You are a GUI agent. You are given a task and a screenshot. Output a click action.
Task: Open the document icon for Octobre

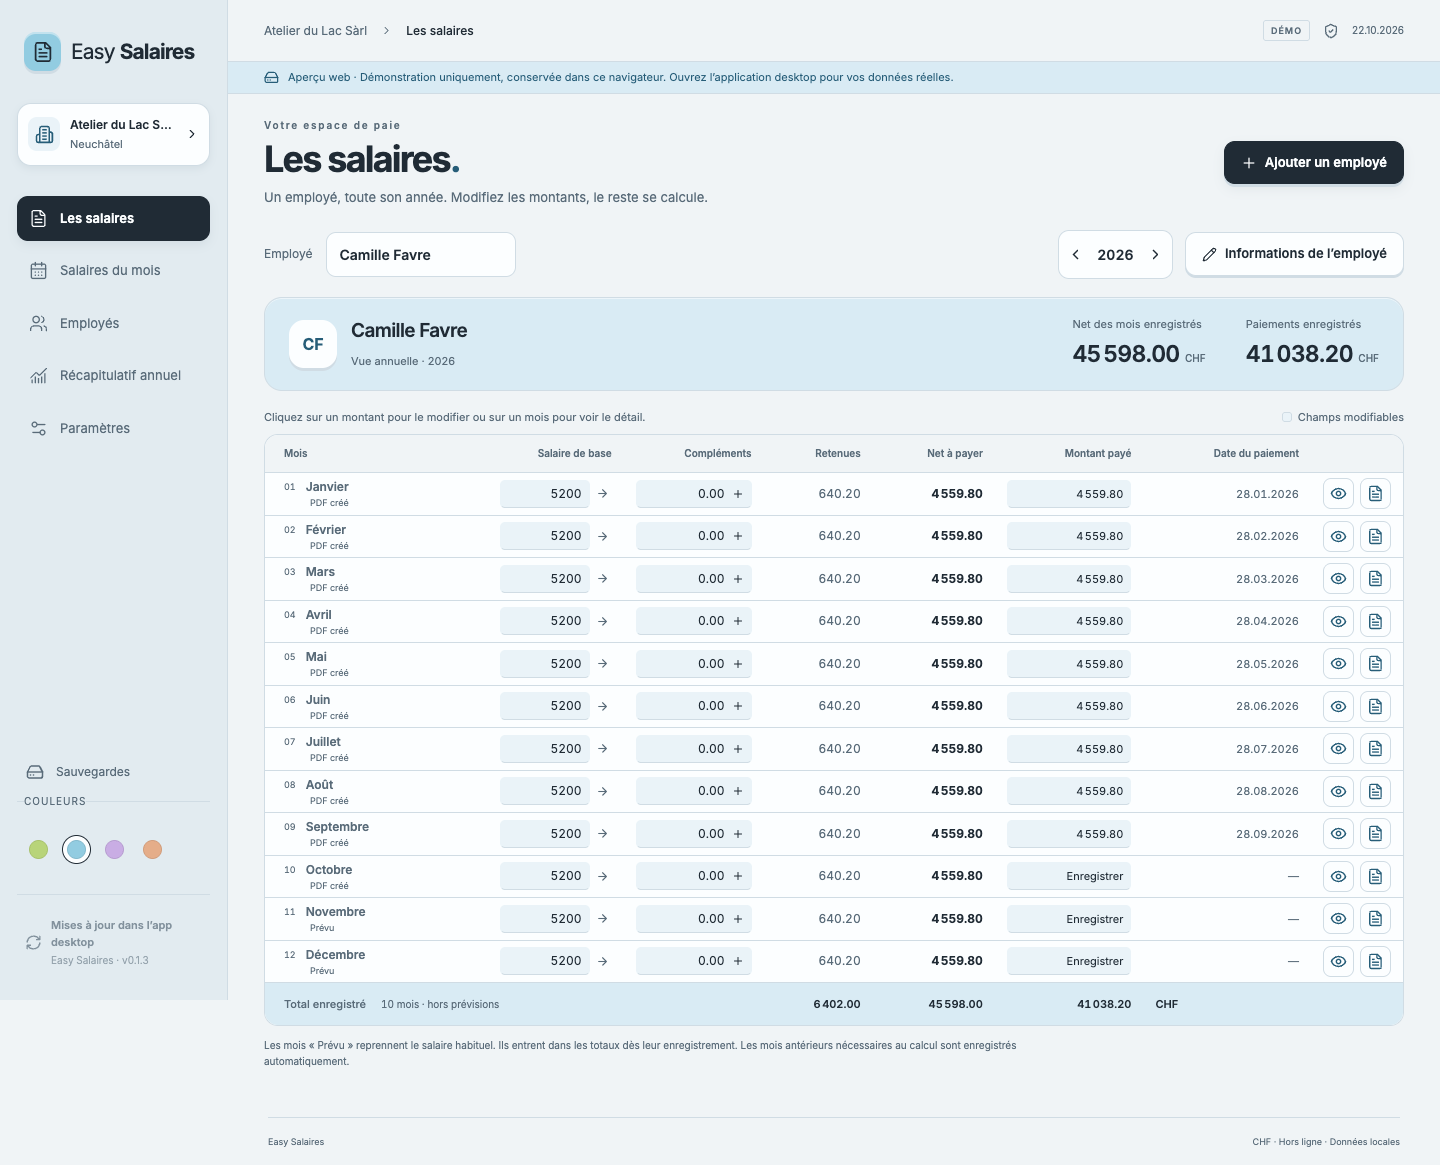click(x=1375, y=876)
